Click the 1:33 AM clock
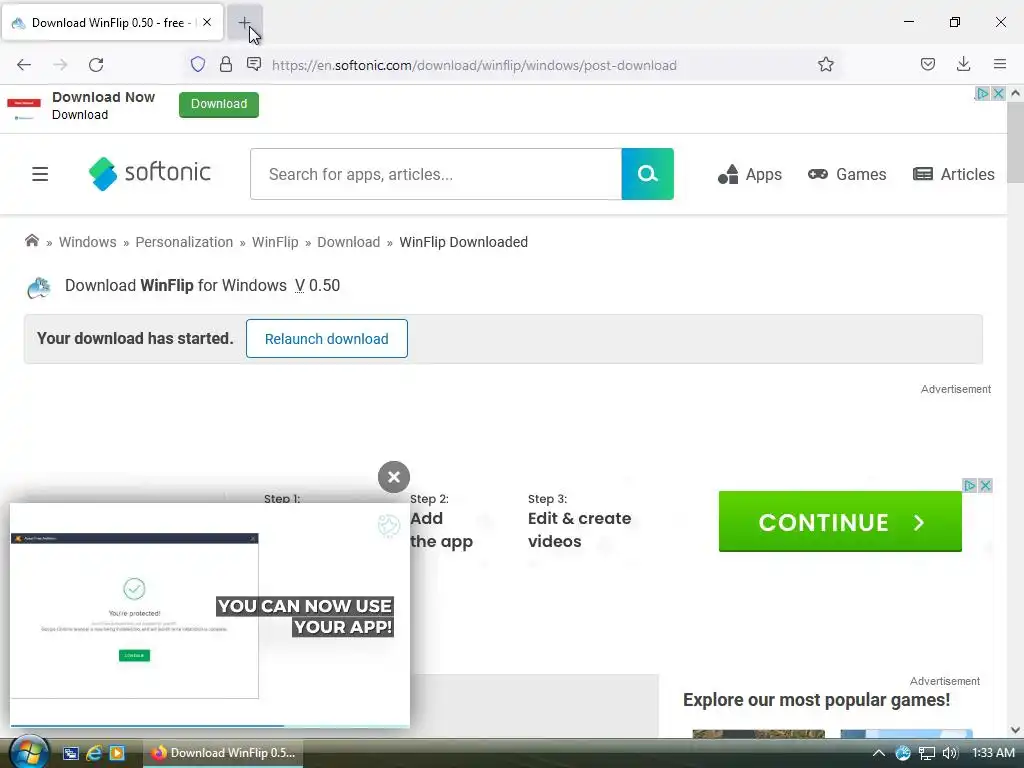Viewport: 1024px width, 768px height. [993, 753]
